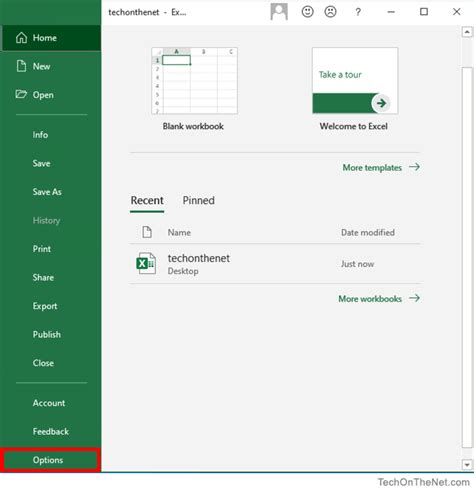Send a frown feedback face icon
474x491 pixels.
pyautogui.click(x=330, y=12)
